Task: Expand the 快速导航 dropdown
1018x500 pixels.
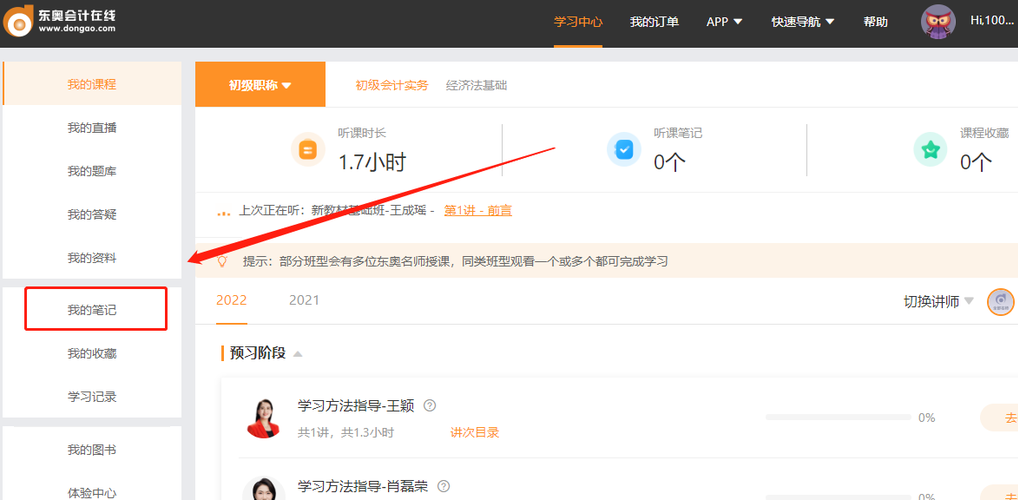Action: 802,21
